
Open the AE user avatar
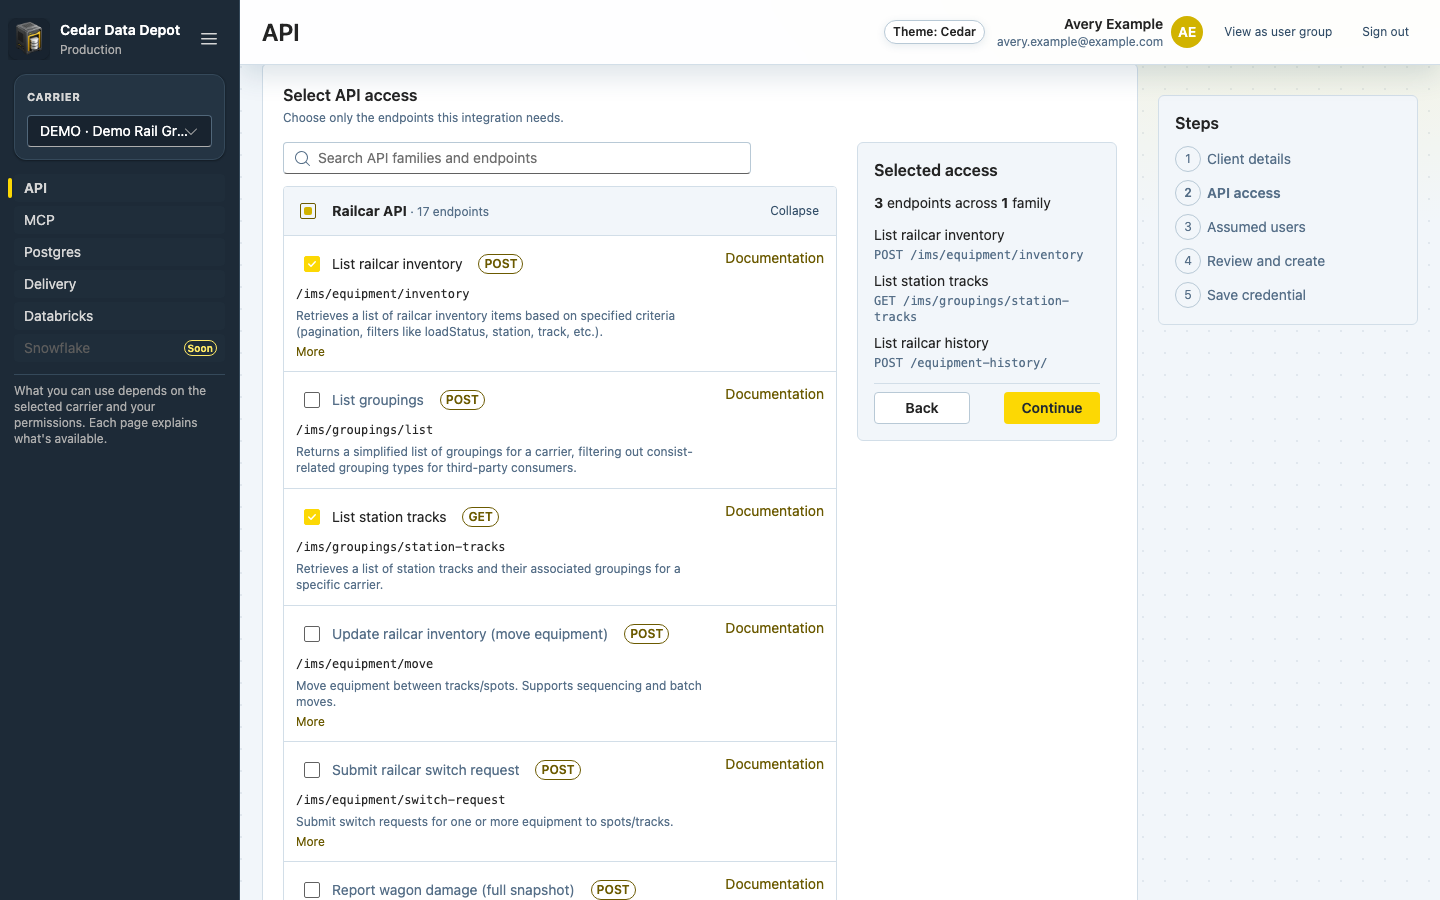(x=1187, y=32)
